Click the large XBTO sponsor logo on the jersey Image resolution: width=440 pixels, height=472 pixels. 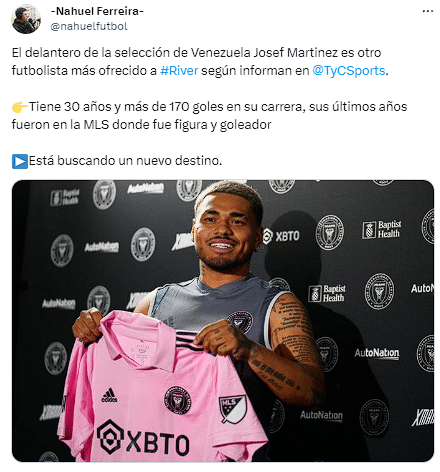click(x=143, y=442)
